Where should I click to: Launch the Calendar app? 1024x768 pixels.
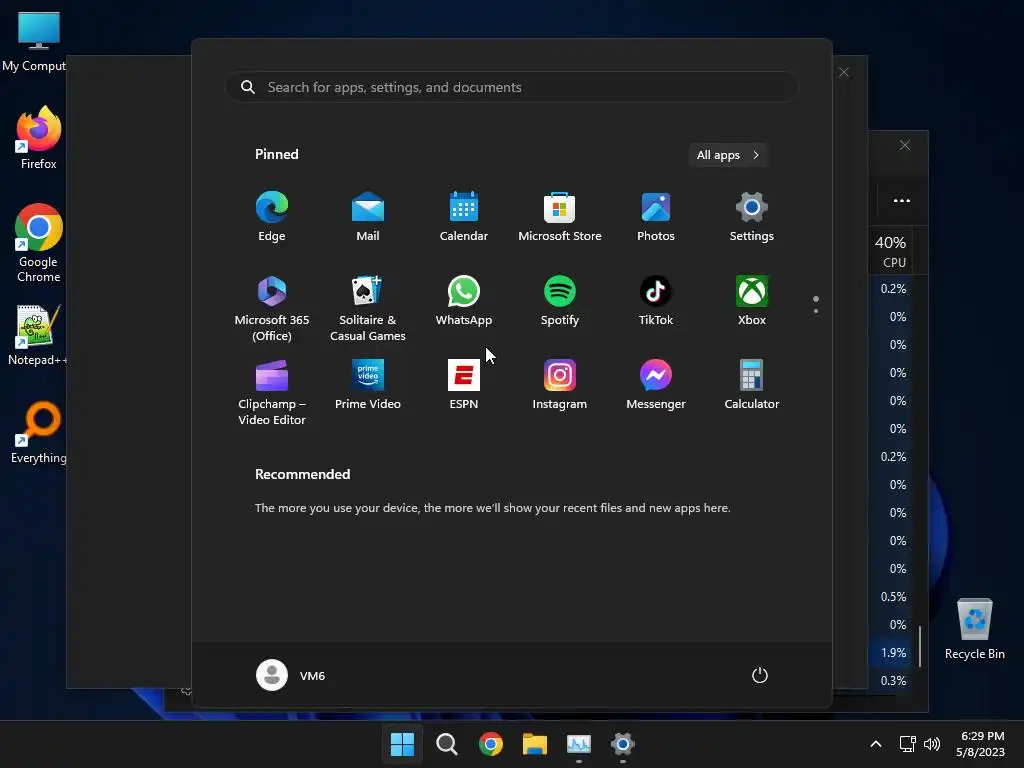tap(464, 217)
